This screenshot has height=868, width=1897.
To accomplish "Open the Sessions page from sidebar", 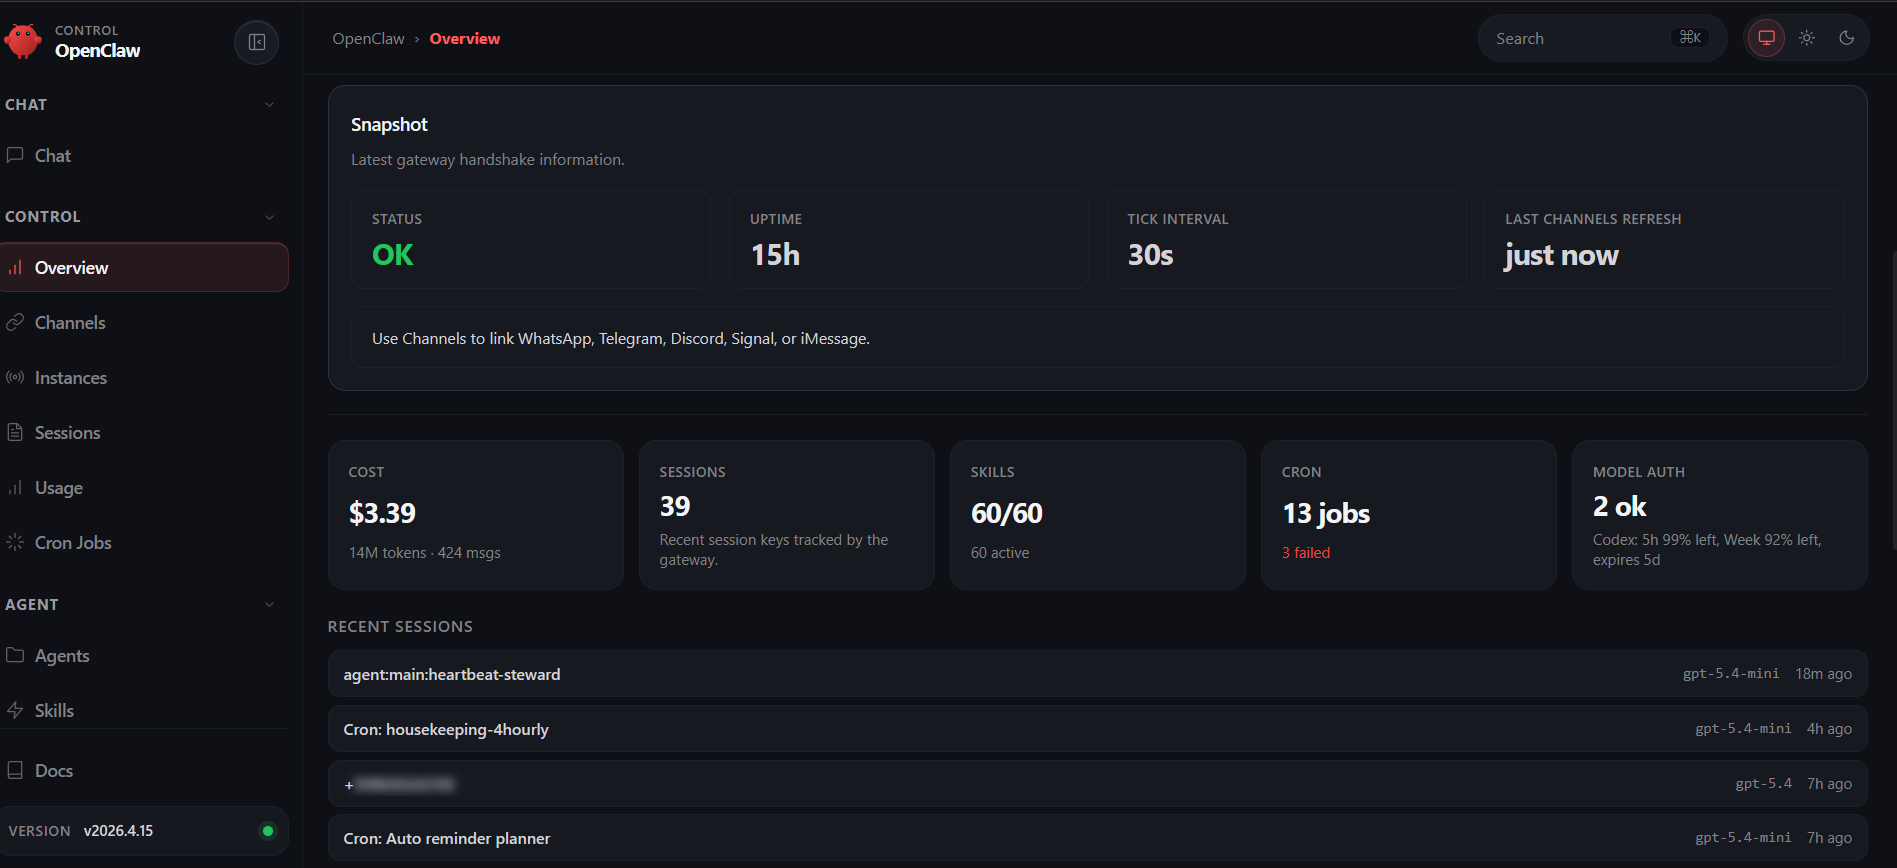I will coord(67,433).
